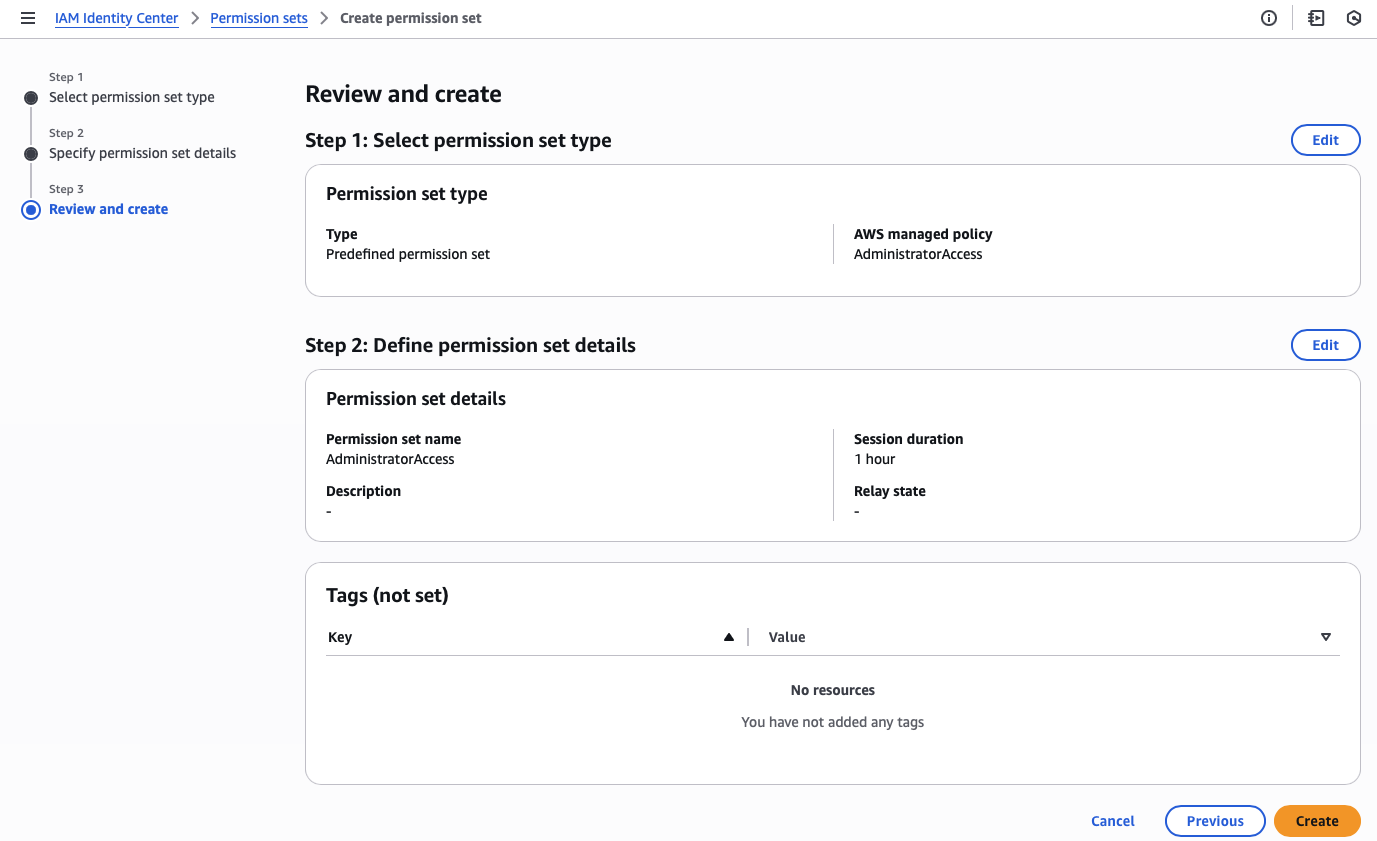Image resolution: width=1377 pixels, height=841 pixels.
Task: Click the Step 3 filled step indicator circle
Action: 30,209
